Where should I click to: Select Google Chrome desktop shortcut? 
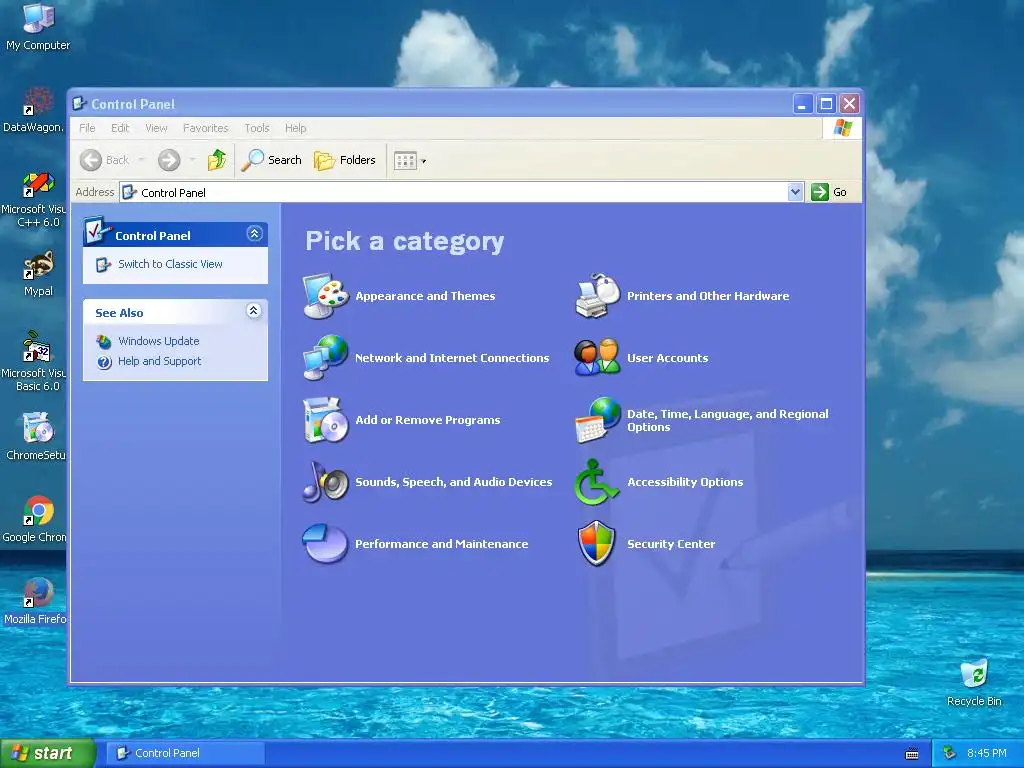coord(35,519)
